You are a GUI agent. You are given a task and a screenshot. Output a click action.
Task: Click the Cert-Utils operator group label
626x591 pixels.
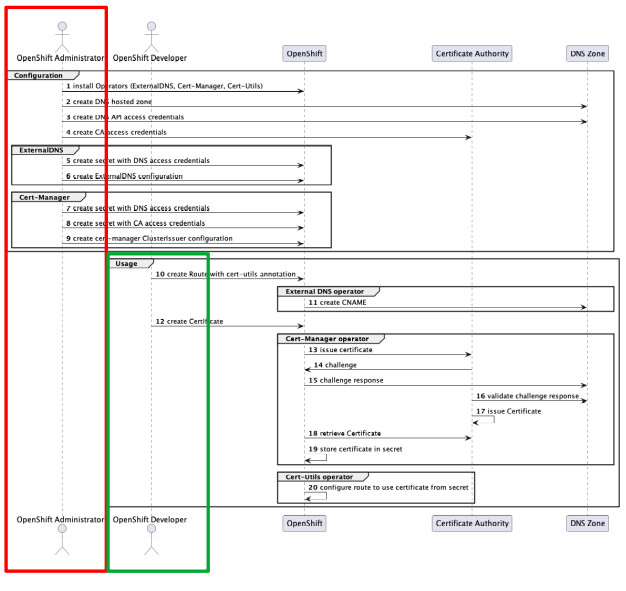point(319,477)
